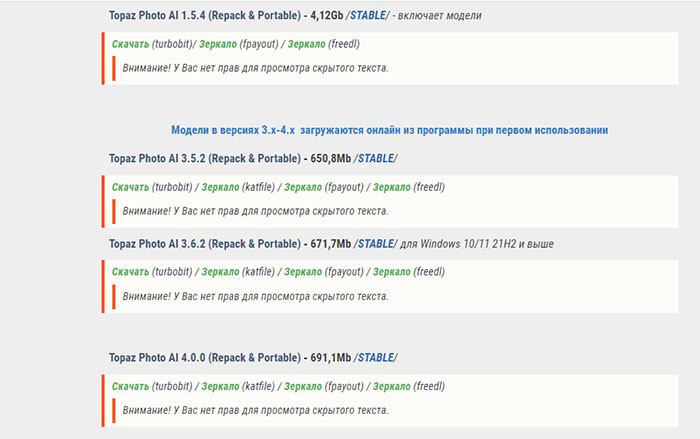Open fpayout Зеркало link for version 4.0.0
Screen dimensions: 700x439
[x=303, y=386]
